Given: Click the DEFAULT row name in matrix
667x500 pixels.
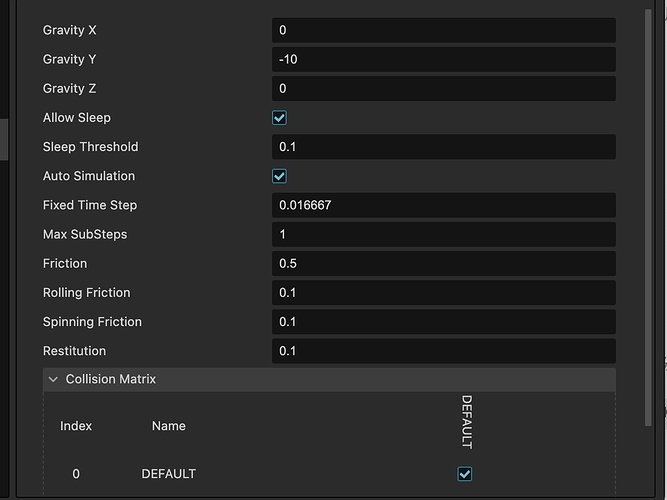Looking at the screenshot, I should pos(168,474).
